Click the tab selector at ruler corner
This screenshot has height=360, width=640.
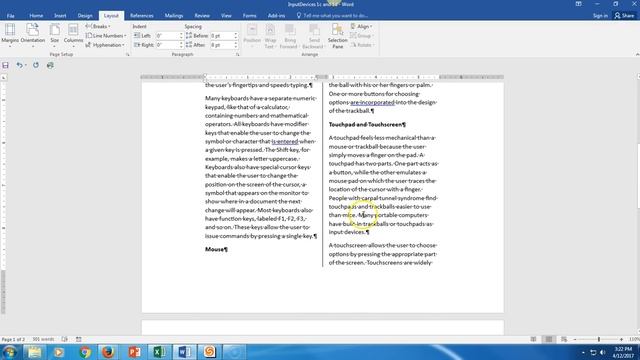pos(4,77)
